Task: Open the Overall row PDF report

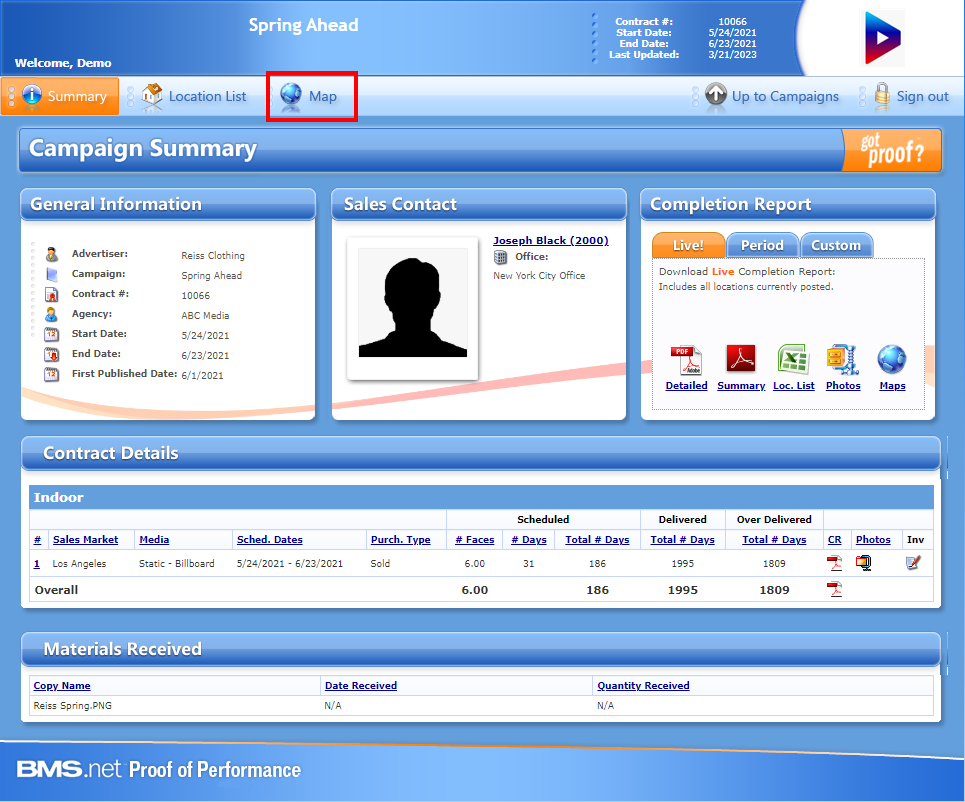Action: pyautogui.click(x=834, y=590)
